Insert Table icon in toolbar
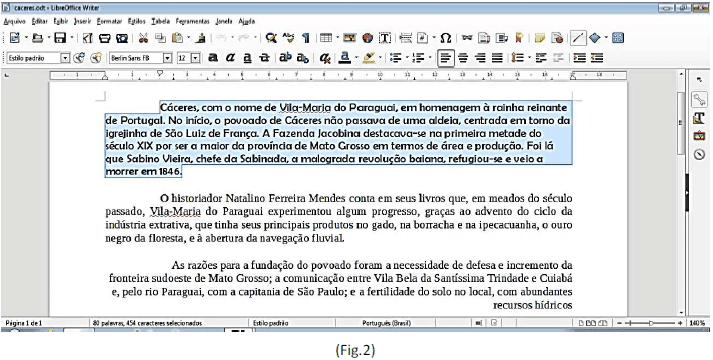Screen dimensions: 713x360 (326, 38)
